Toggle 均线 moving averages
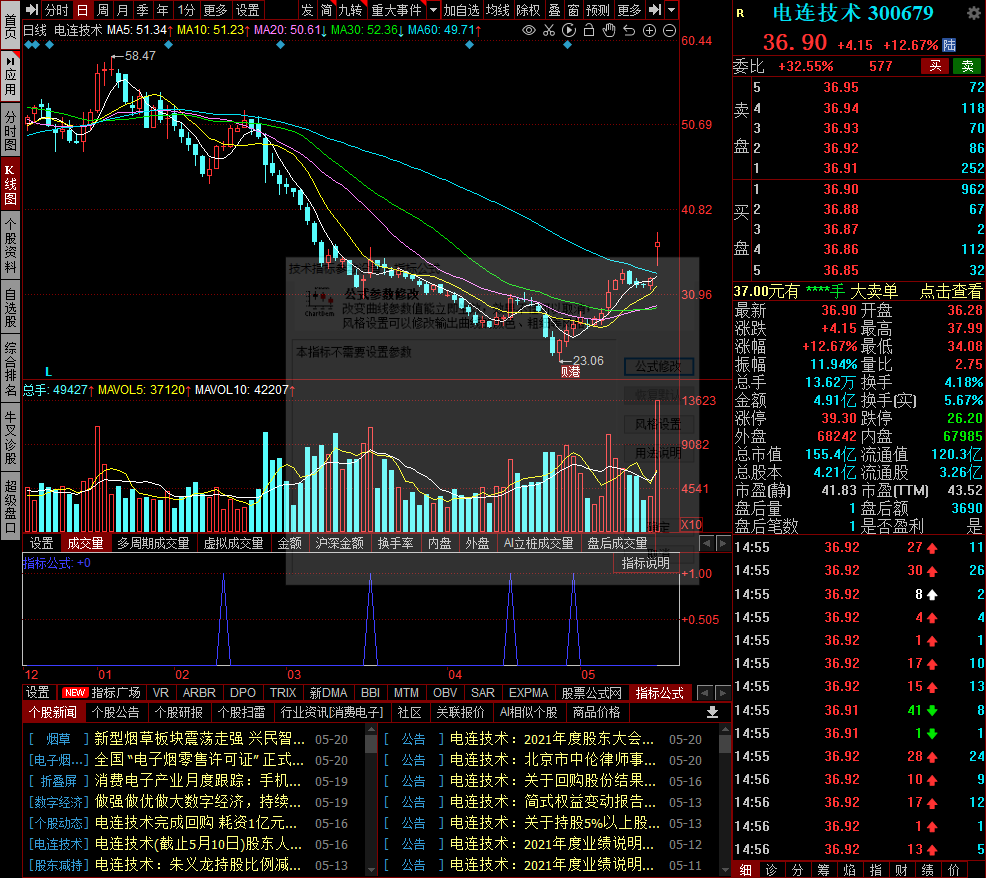Viewport: 986px width, 878px height. tap(497, 10)
